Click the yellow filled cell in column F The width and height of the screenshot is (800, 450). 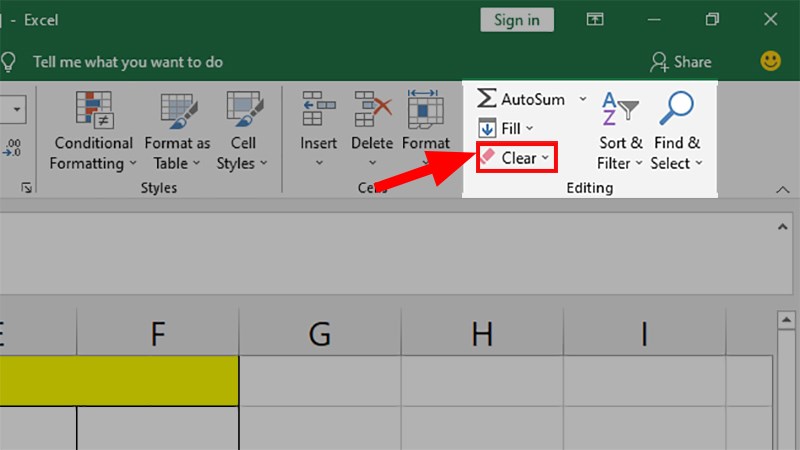[157, 380]
